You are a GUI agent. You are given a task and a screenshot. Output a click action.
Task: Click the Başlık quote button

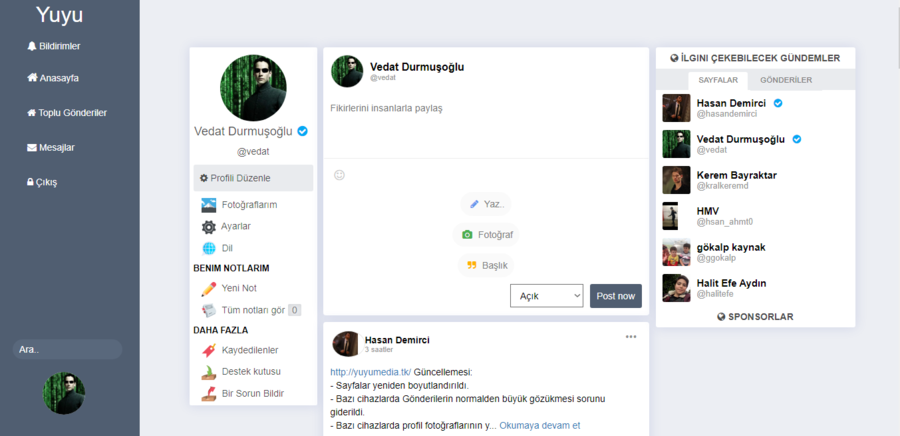click(486, 266)
